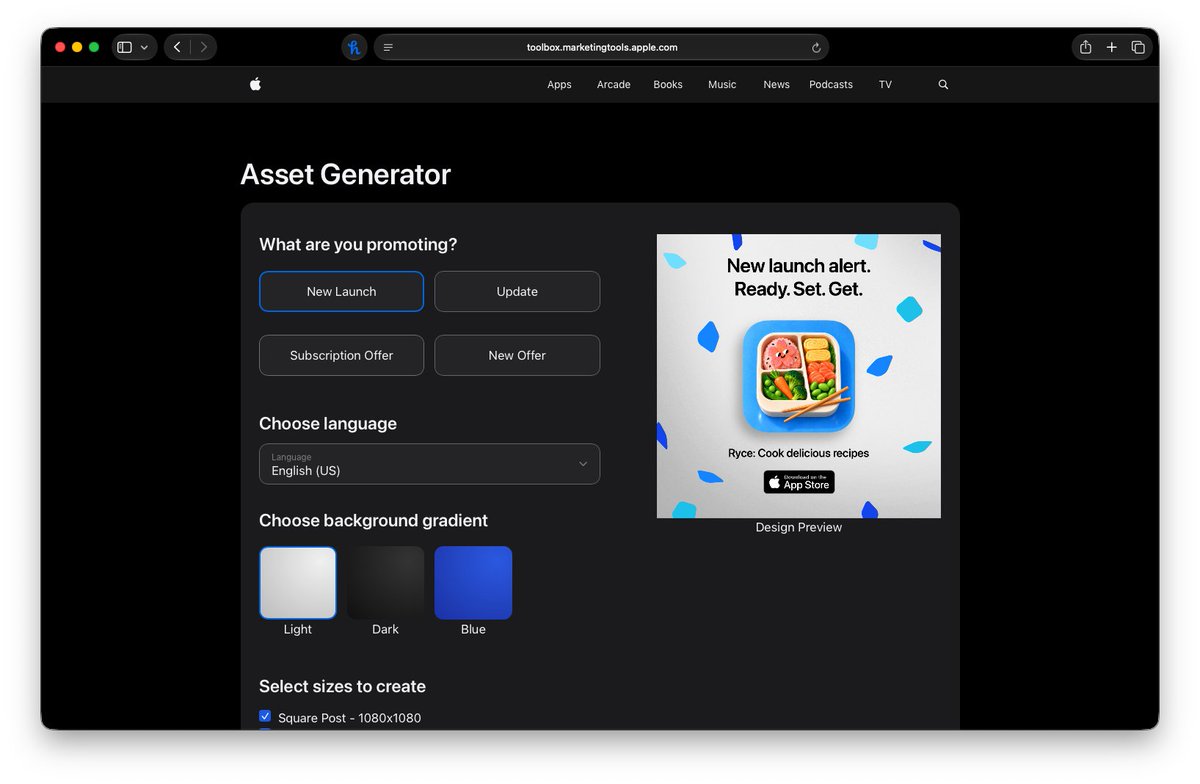Pick the Blue background gradient swatch
This screenshot has height=784, width=1200.
[x=473, y=583]
